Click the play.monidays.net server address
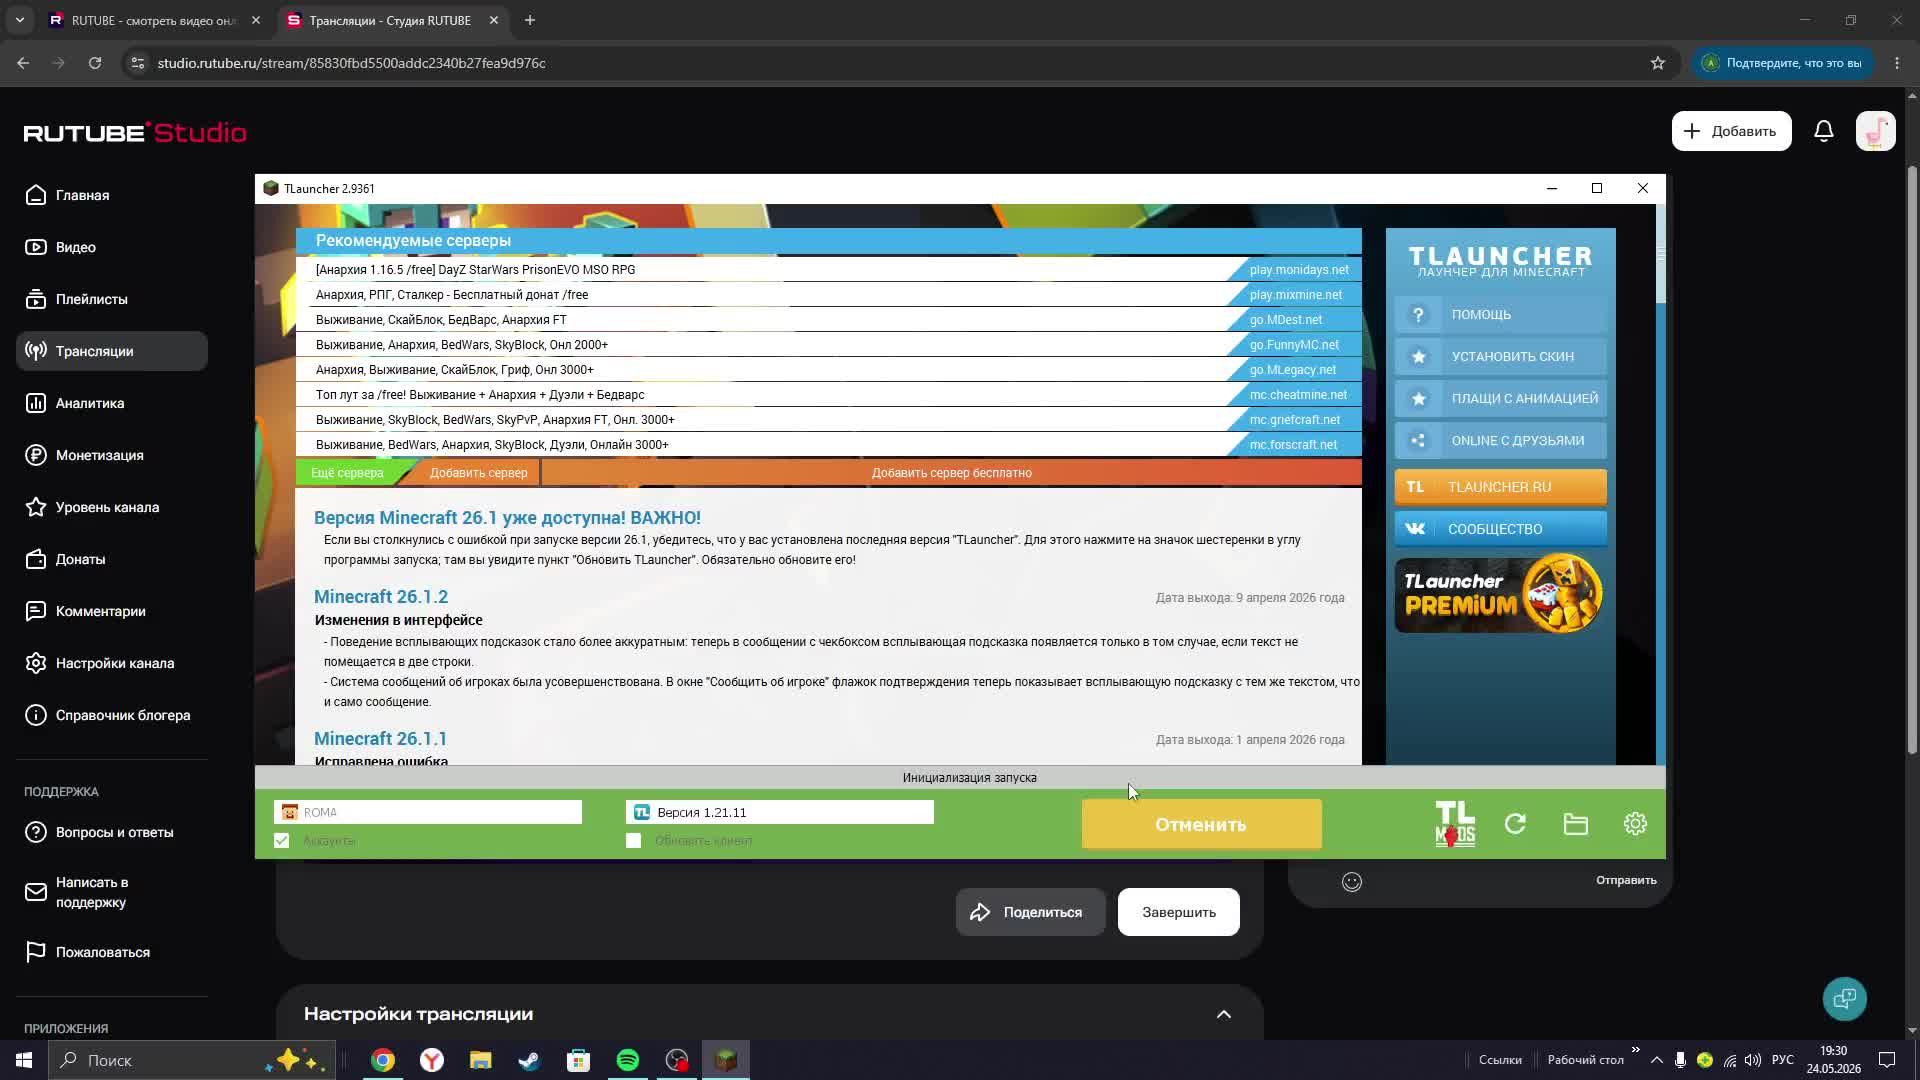 coord(1299,270)
